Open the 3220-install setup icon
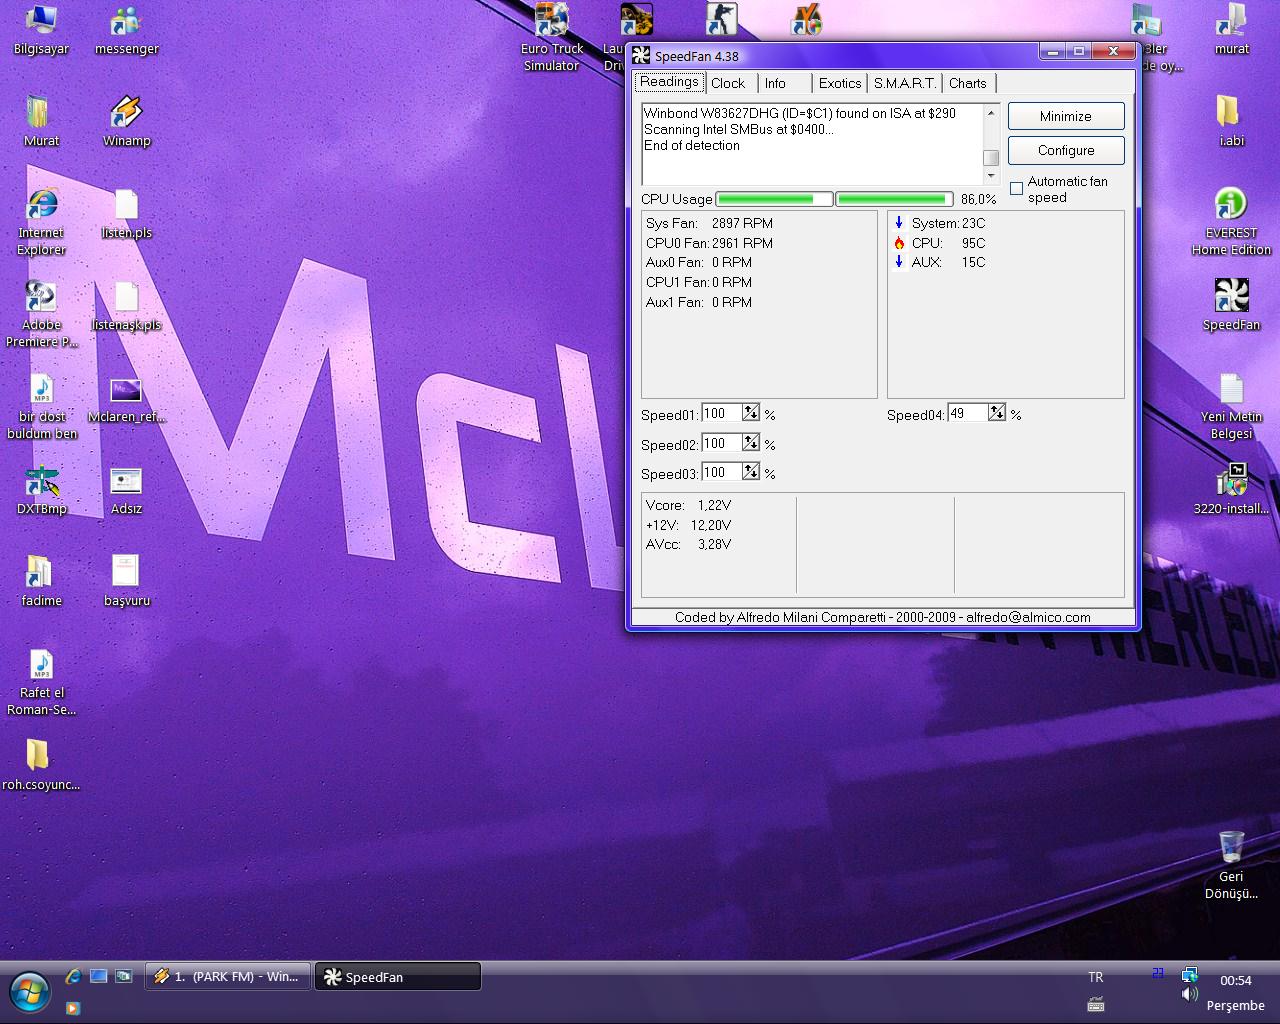Image resolution: width=1280 pixels, height=1024 pixels. click(x=1231, y=489)
